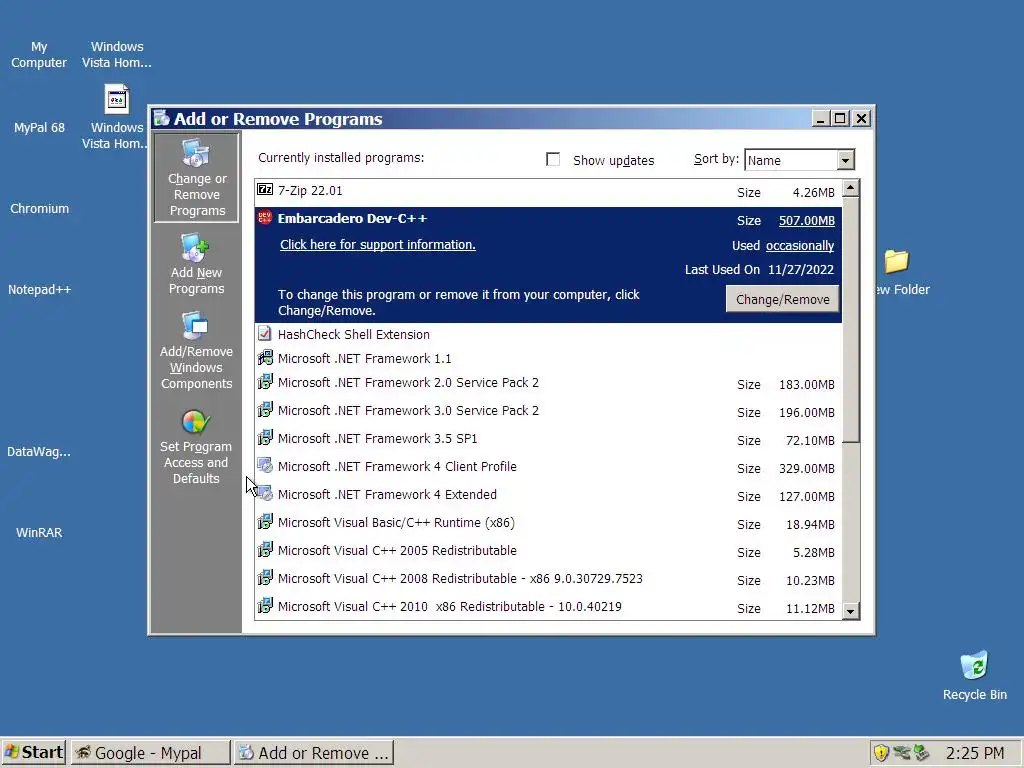1024x768 pixels.
Task: Click Visual Basic/C++ Runtime (x86) icon
Action: [x=264, y=522]
